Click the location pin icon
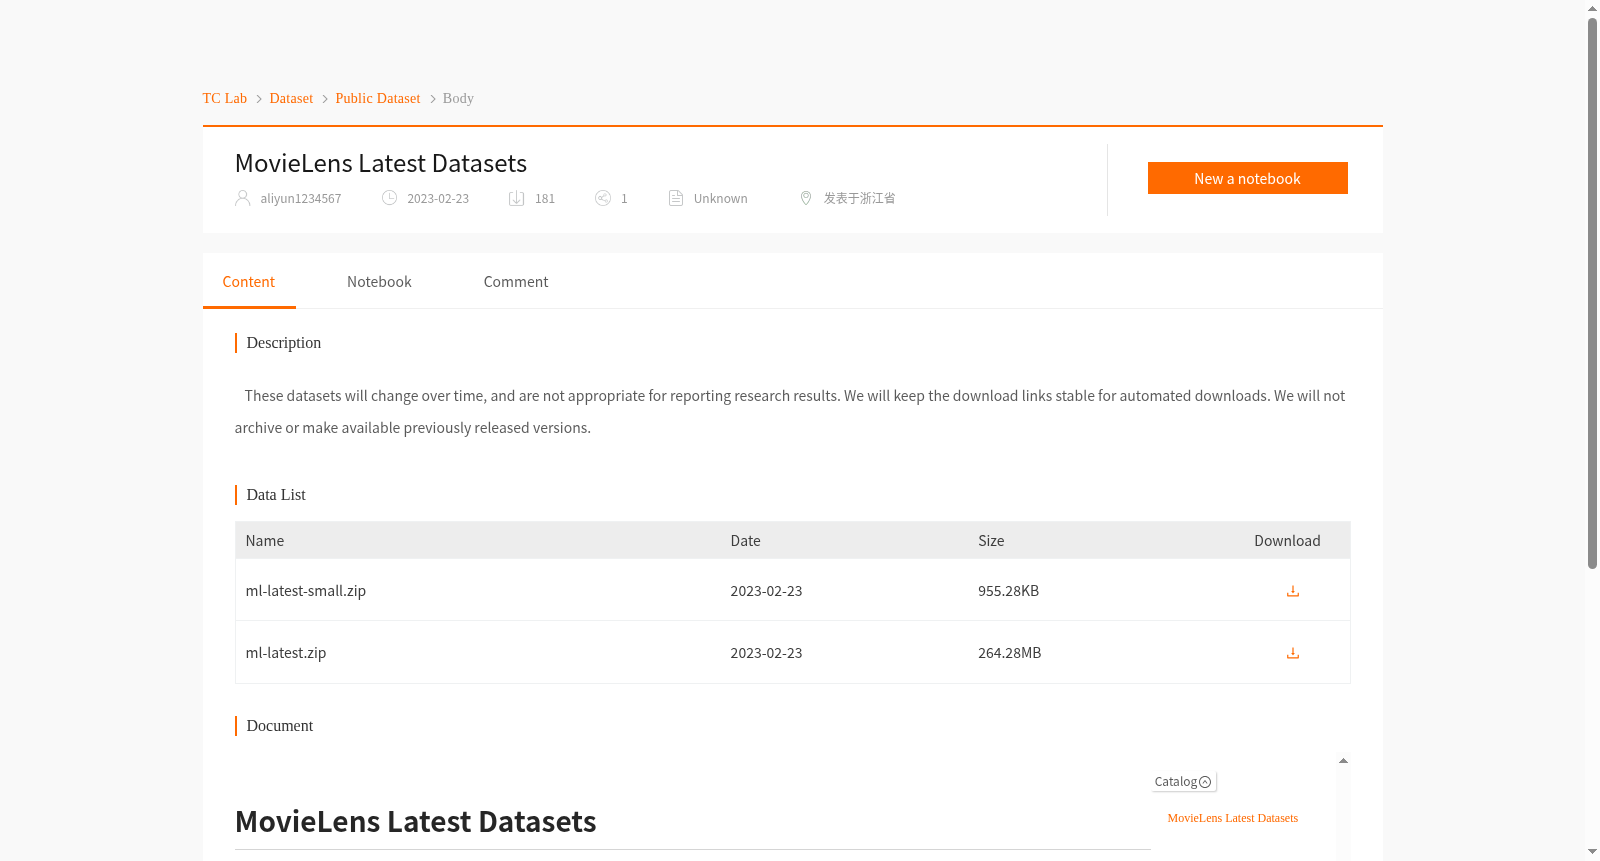The height and width of the screenshot is (861, 1600). coord(806,198)
